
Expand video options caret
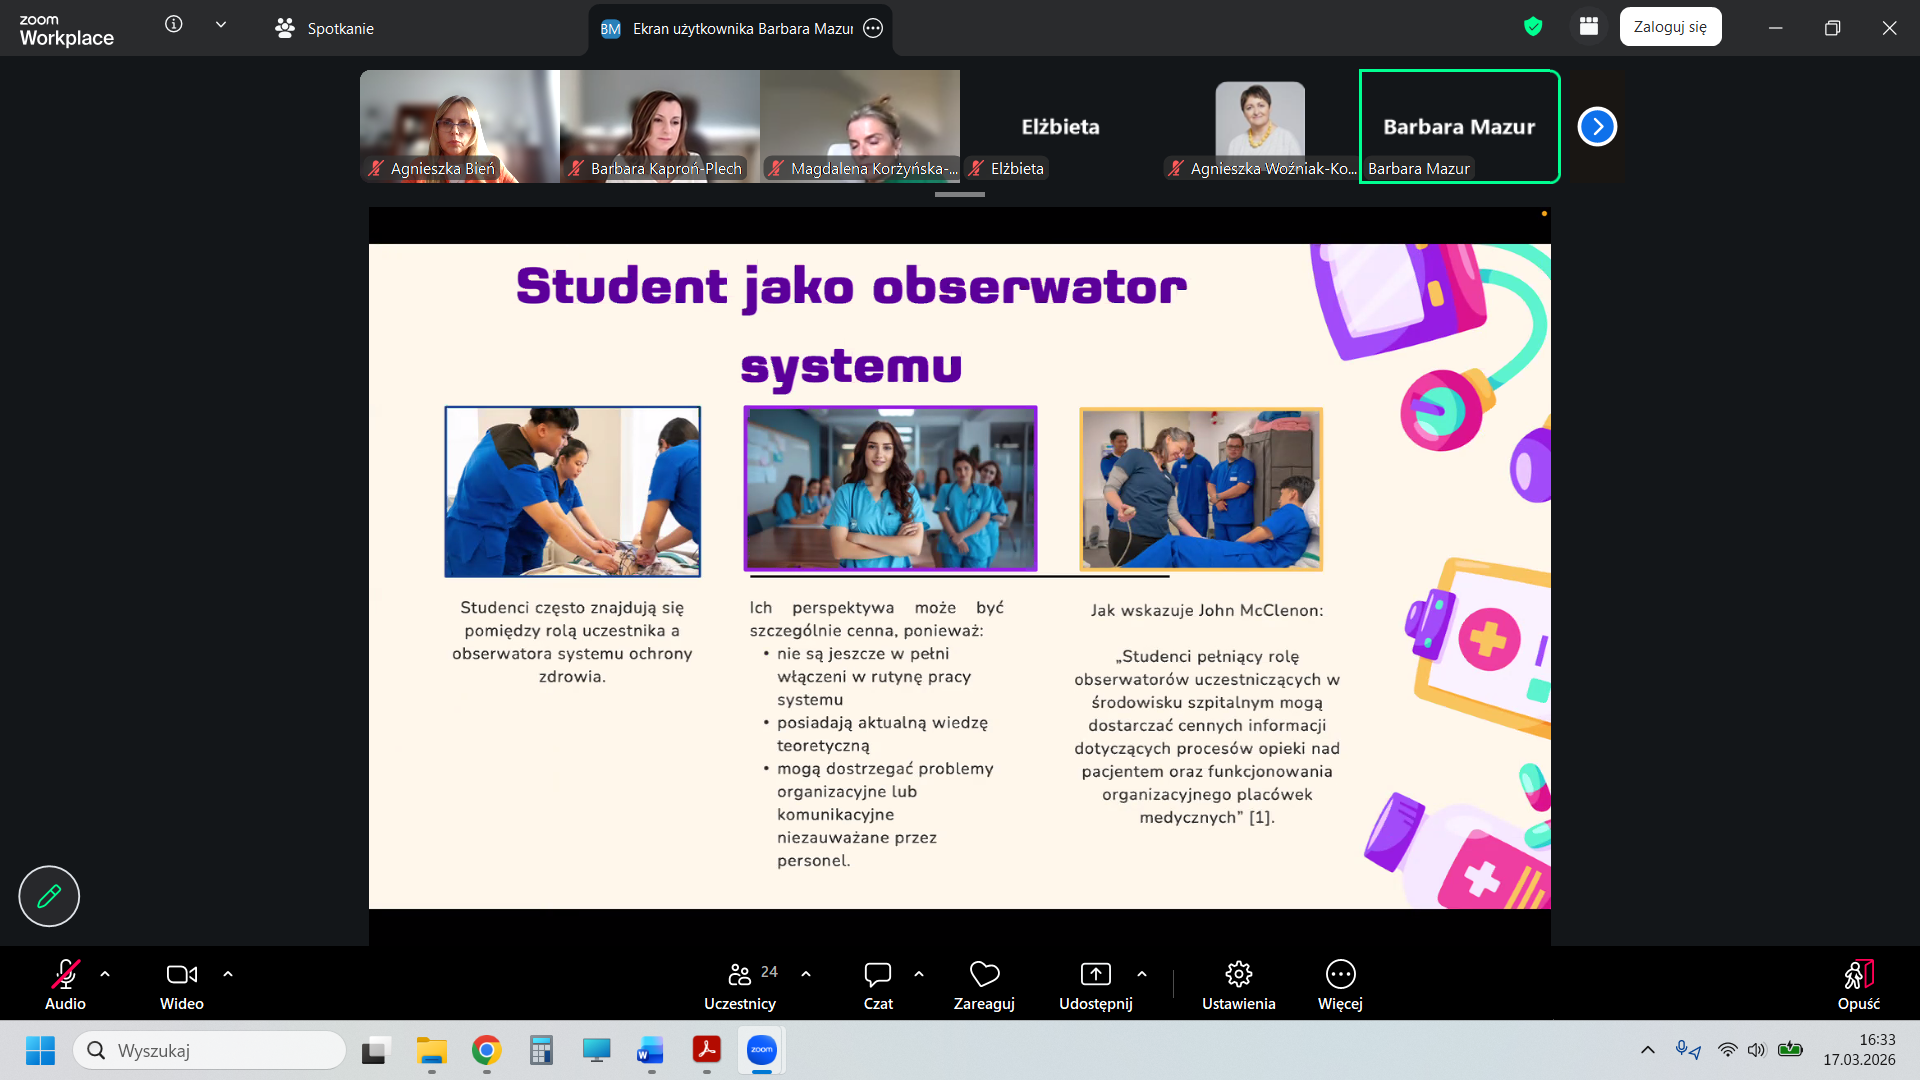click(x=228, y=974)
